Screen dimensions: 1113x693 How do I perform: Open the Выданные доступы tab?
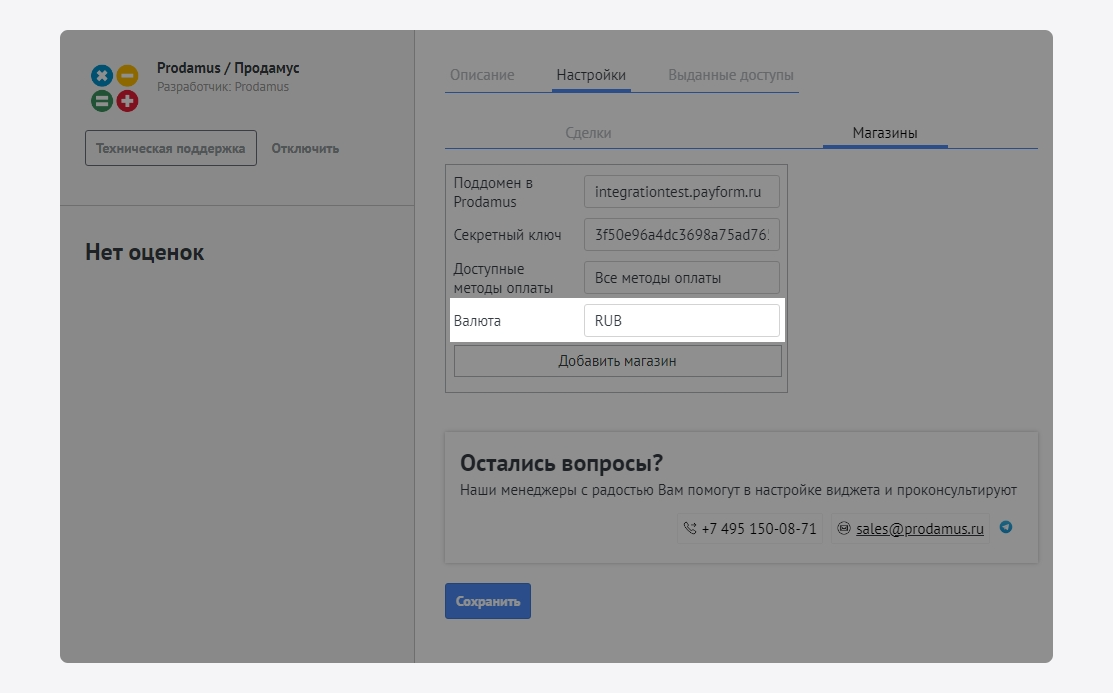731,75
